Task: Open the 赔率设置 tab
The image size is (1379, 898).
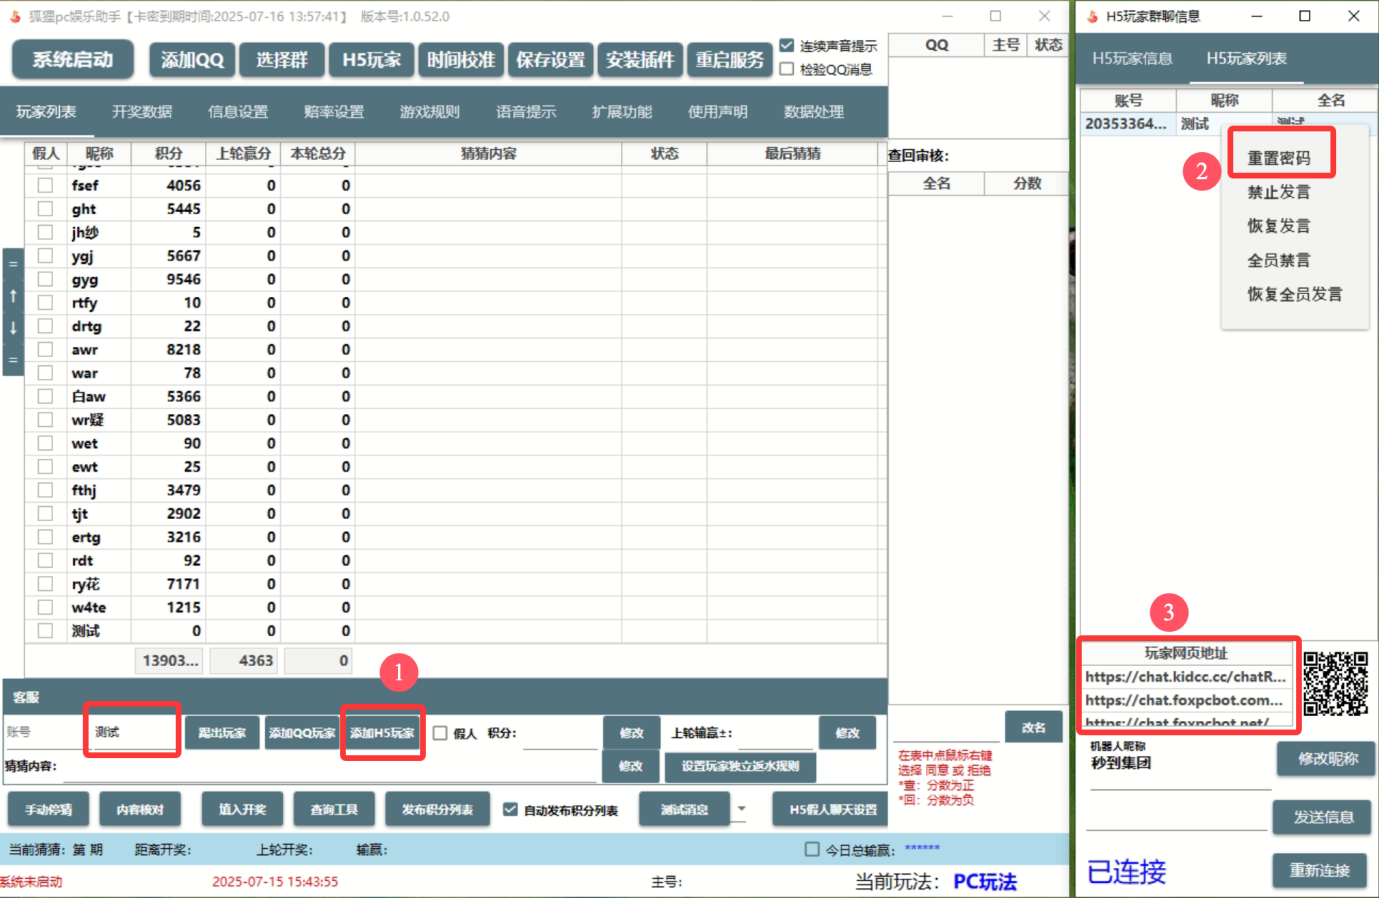Action: [334, 112]
